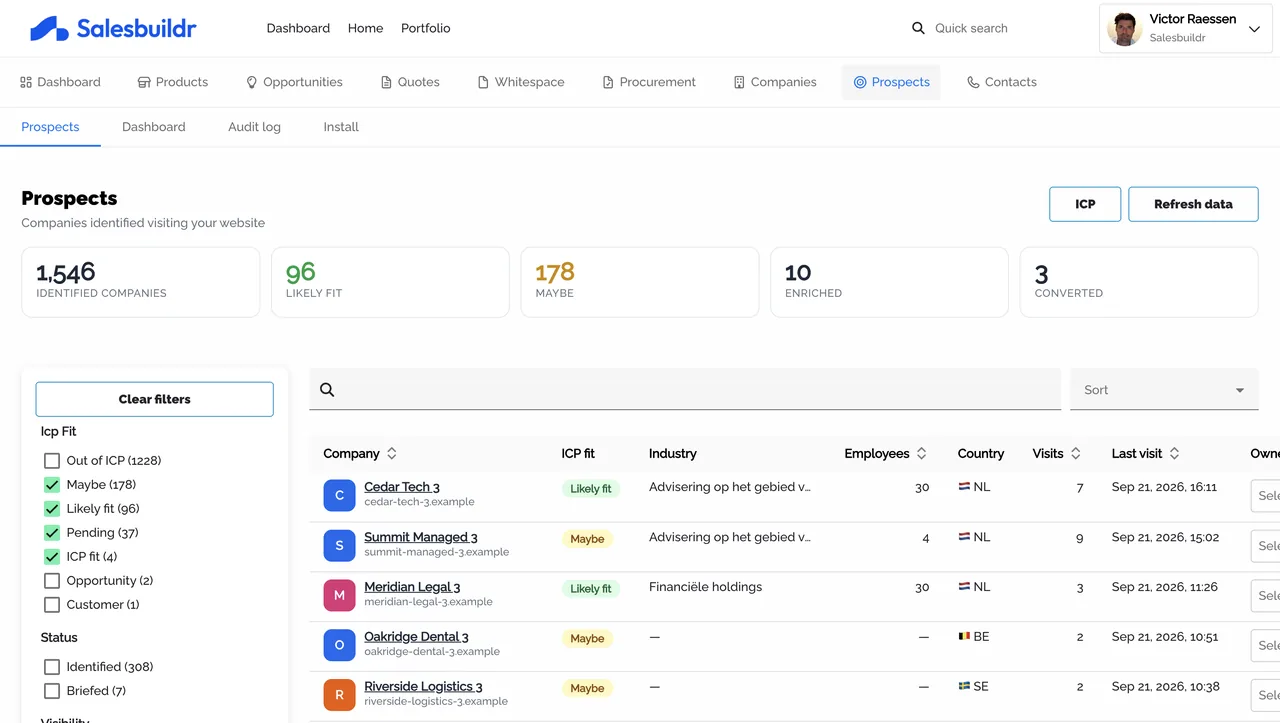Click the Products store icon
1280x723 pixels.
[144, 82]
